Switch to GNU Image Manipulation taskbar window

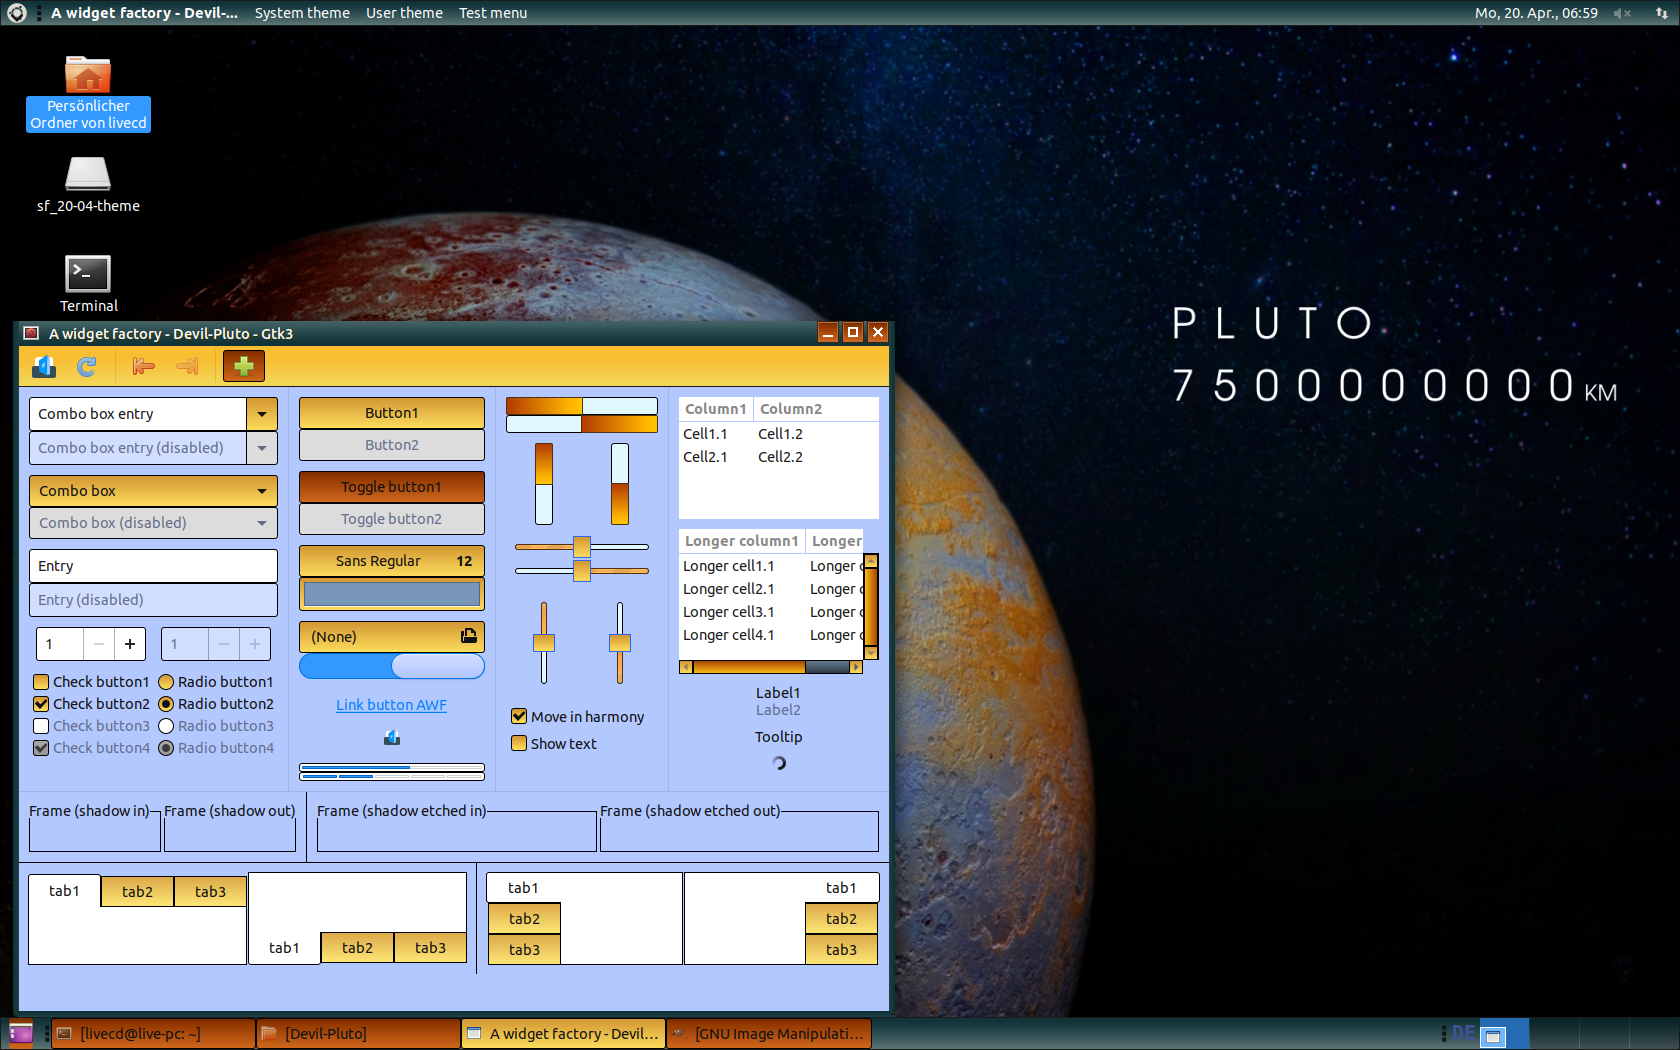(768, 1034)
